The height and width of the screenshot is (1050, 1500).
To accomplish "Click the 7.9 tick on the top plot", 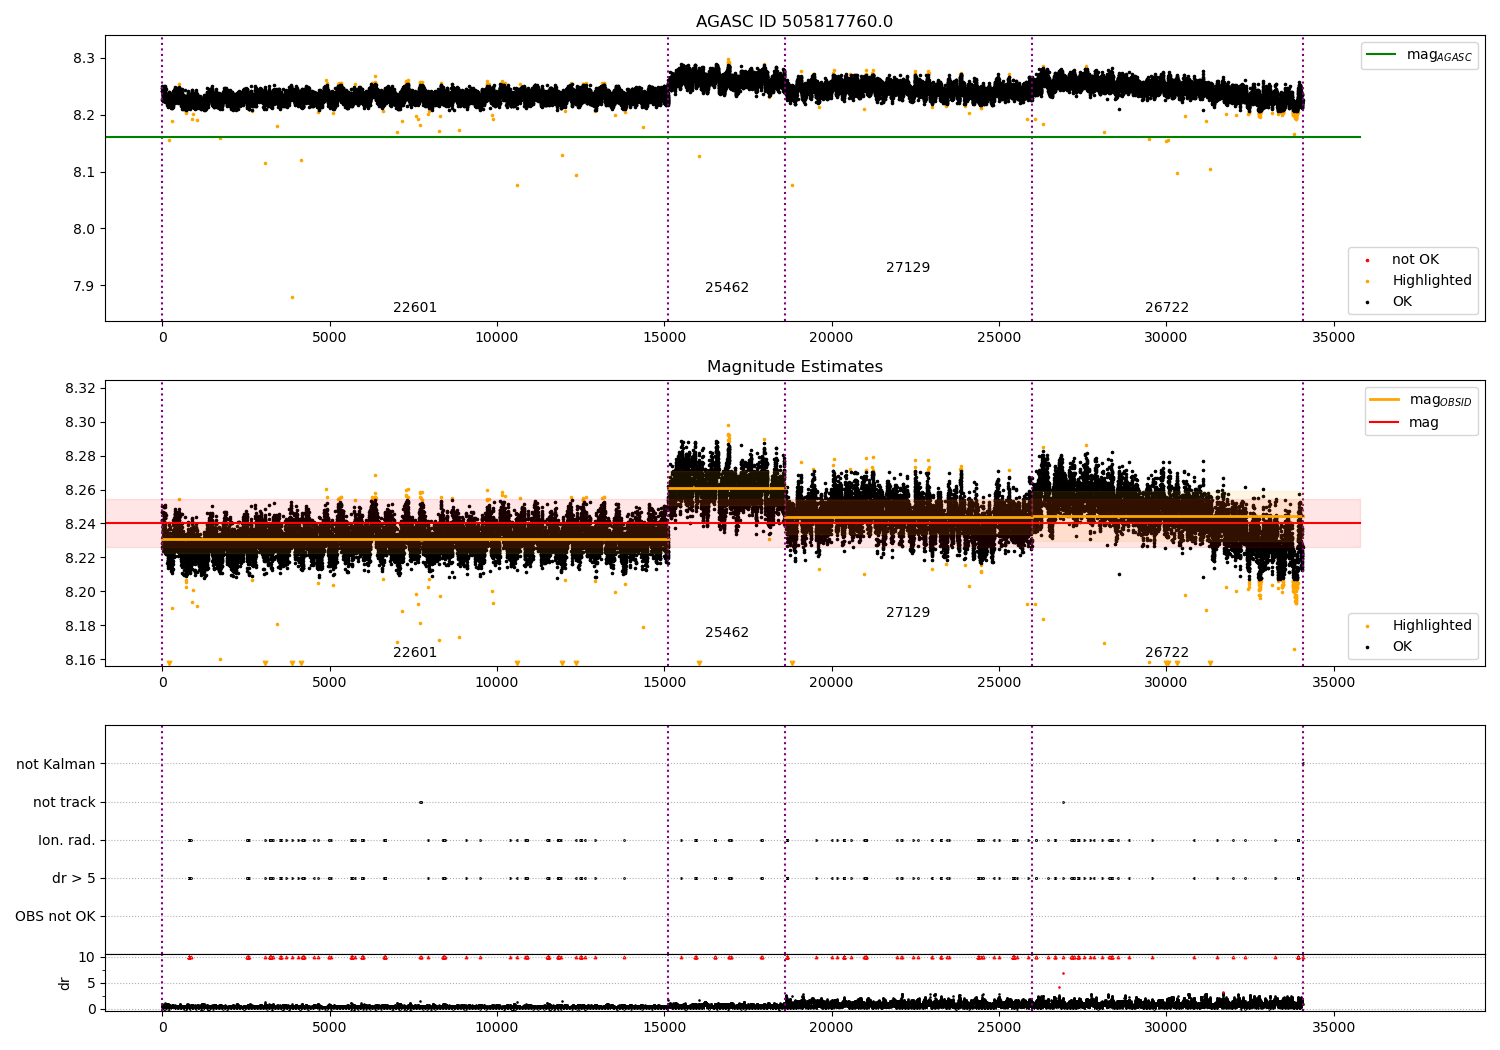I will pos(84,287).
